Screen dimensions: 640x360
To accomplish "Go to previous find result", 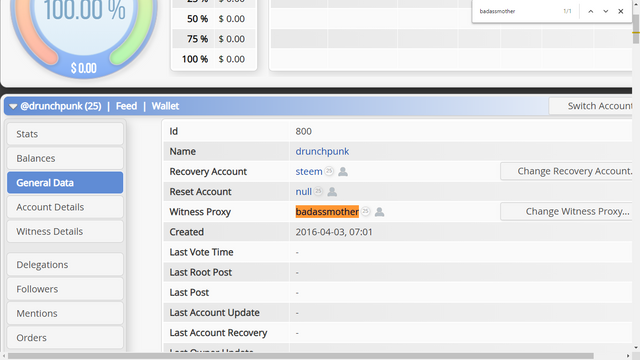I will (x=591, y=11).
